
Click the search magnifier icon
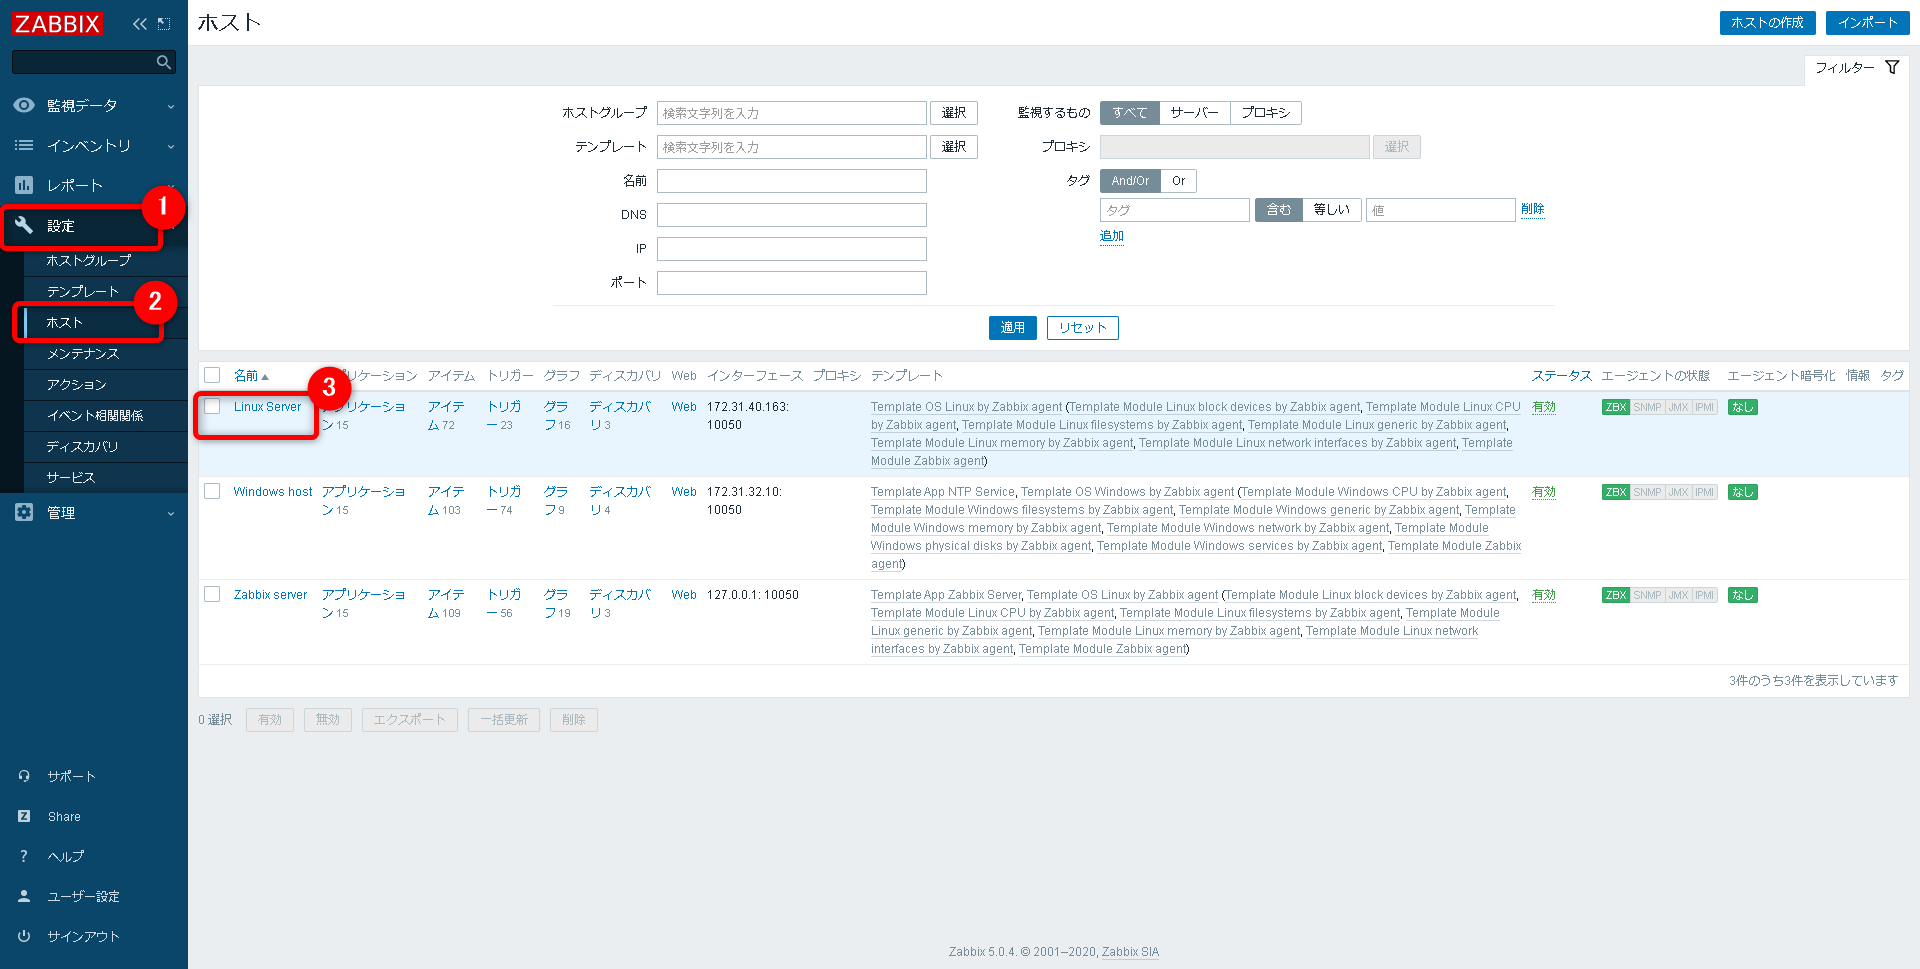click(x=164, y=62)
